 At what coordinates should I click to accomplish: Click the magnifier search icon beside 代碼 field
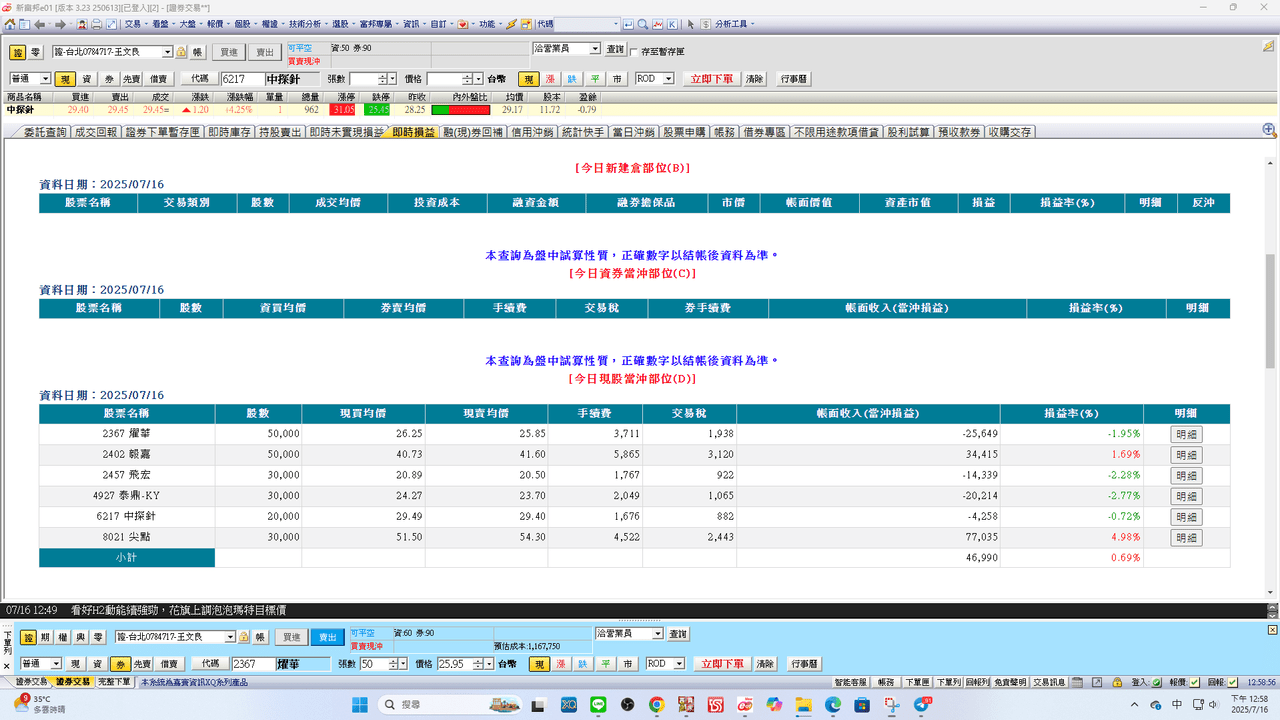tap(642, 24)
